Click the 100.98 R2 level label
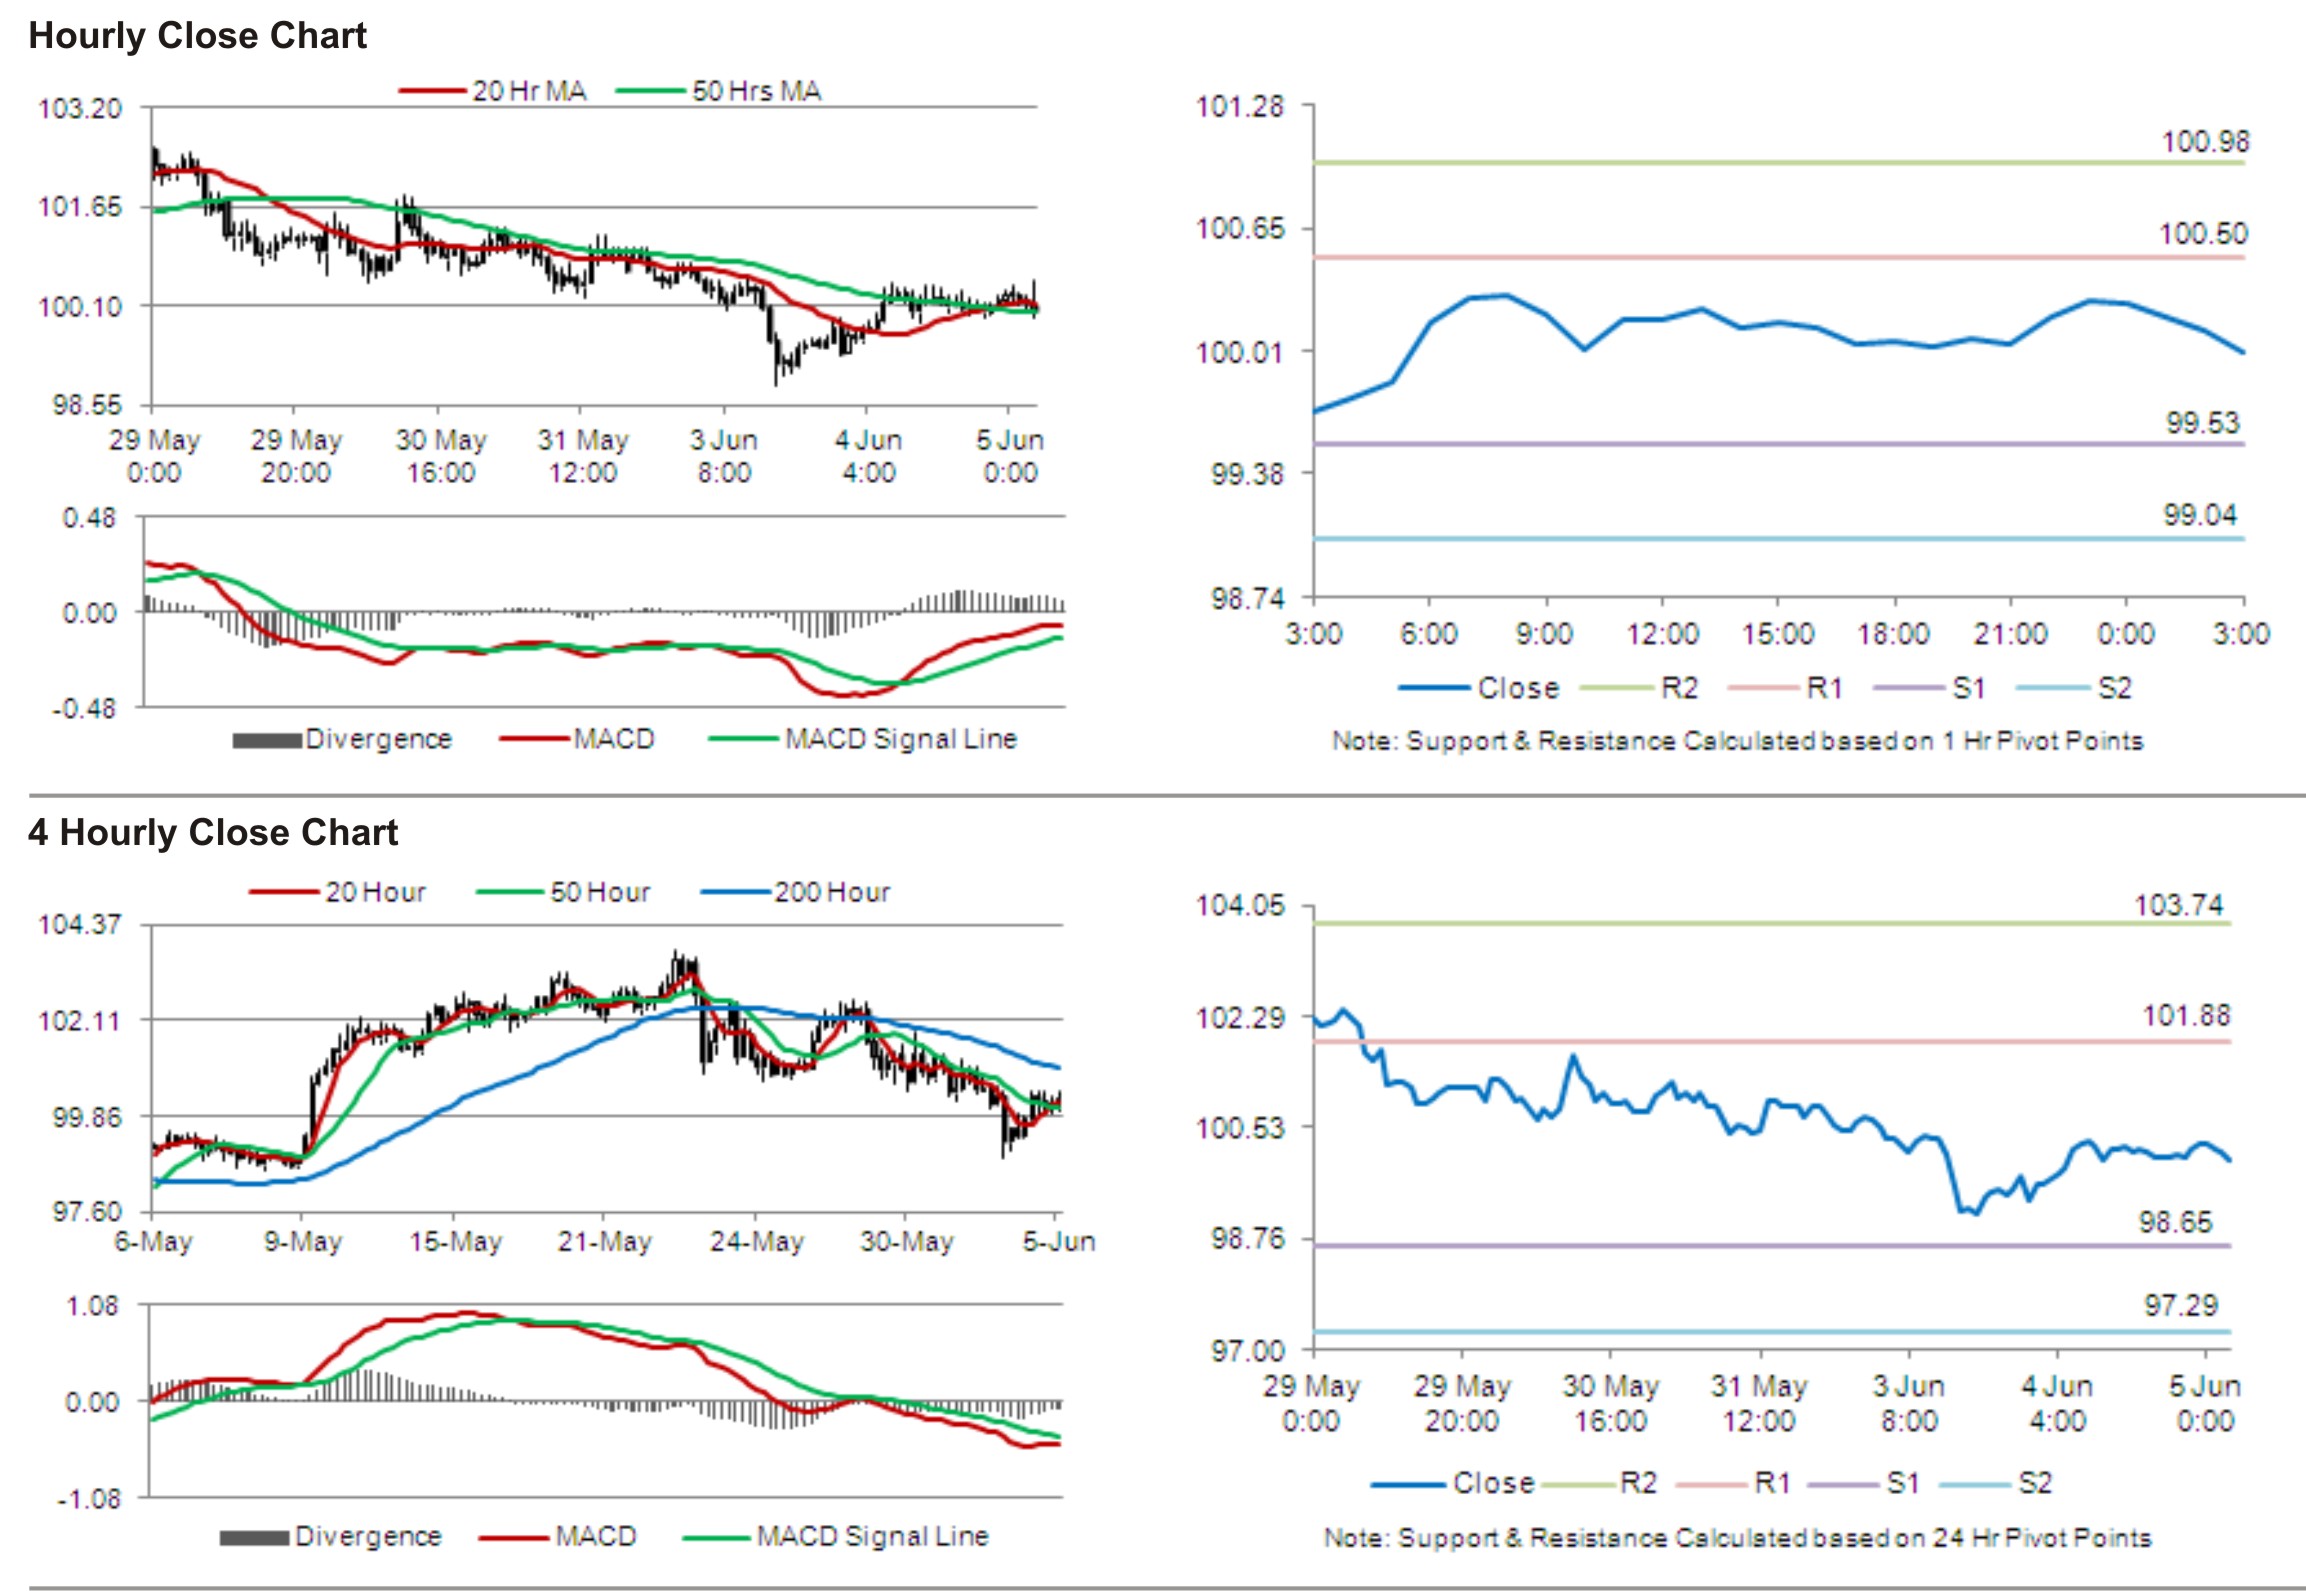Viewport: 2306px width, 1591px height. 2205,142
